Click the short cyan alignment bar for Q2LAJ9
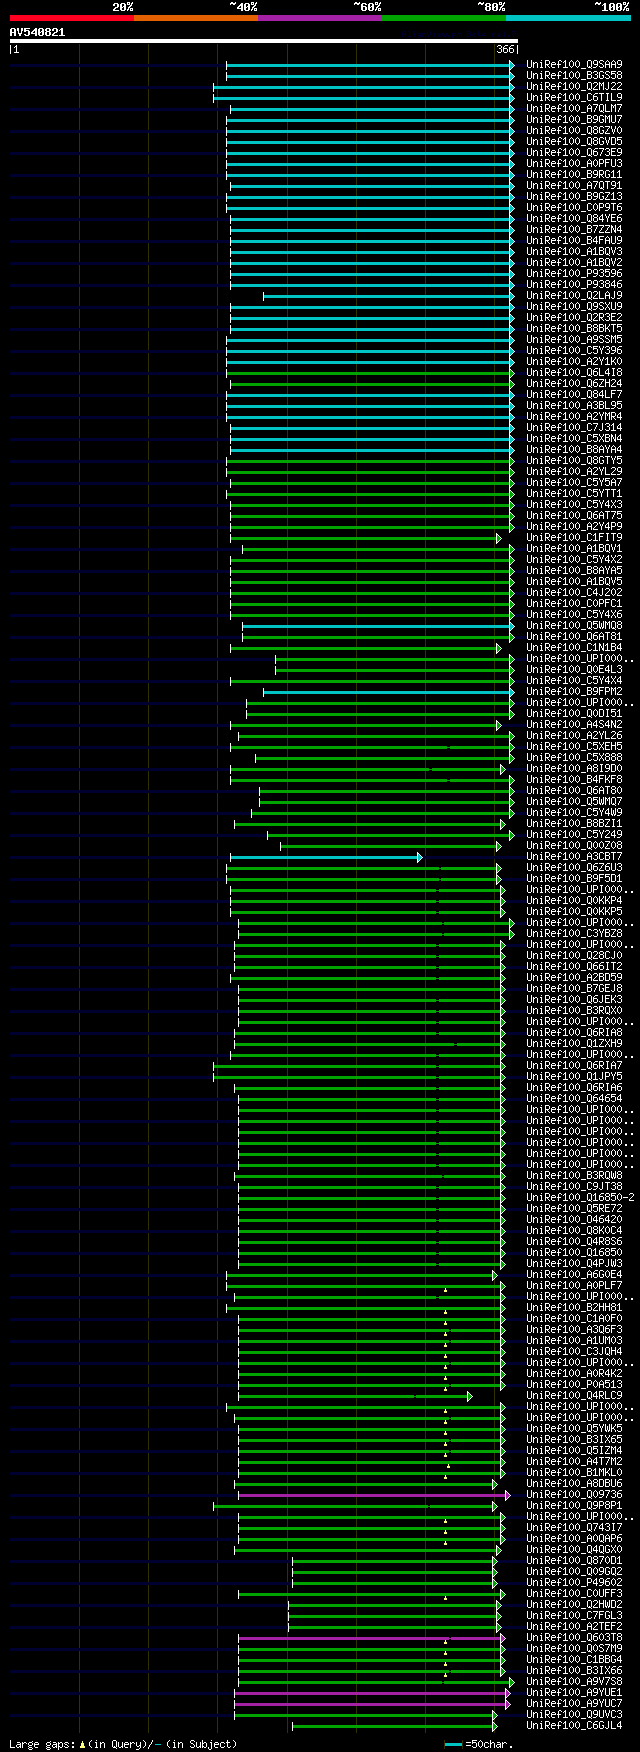 pos(388,296)
